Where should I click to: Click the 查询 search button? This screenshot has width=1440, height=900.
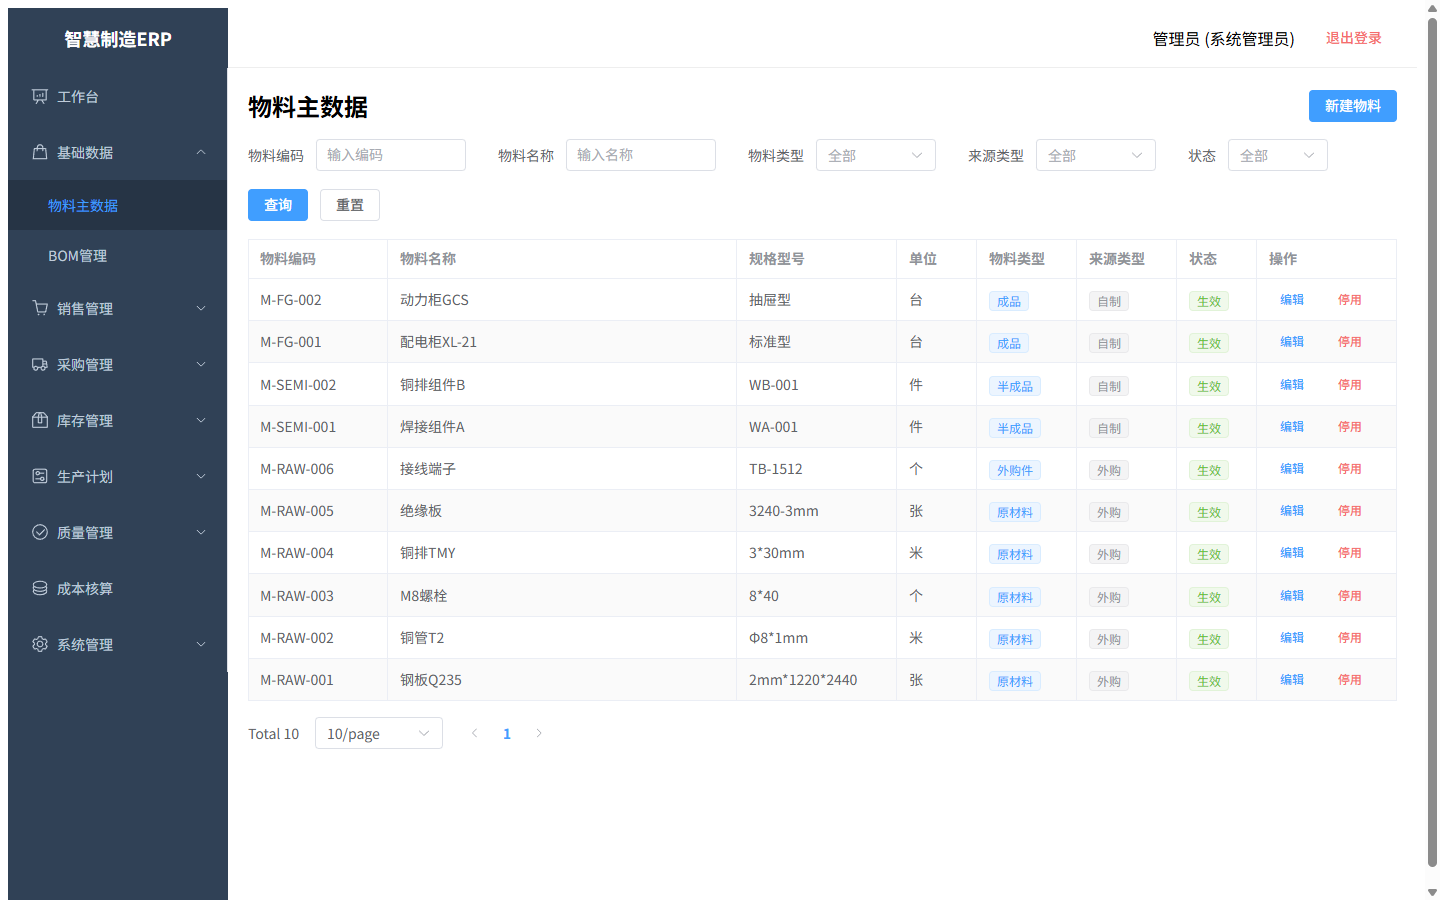pos(278,205)
